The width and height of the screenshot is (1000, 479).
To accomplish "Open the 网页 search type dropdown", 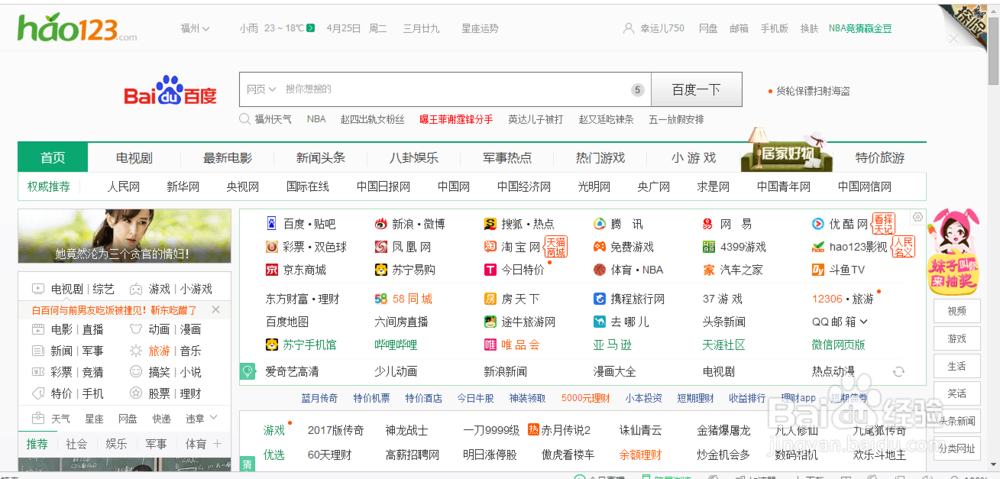I will 261,89.
